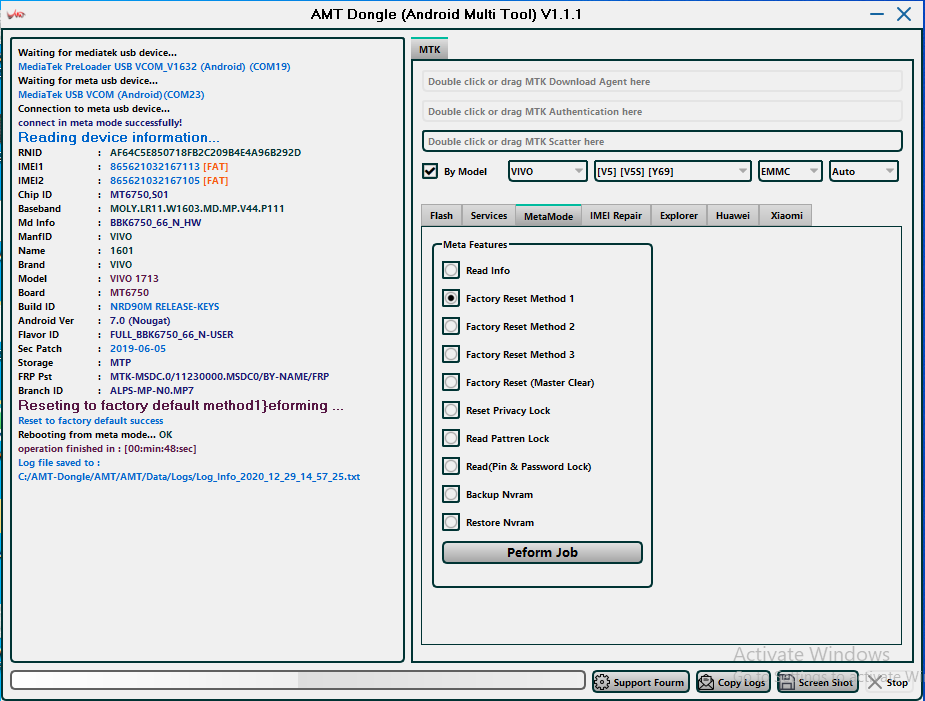The width and height of the screenshot is (925, 701).
Task: Select Factory Reset Method 2 option
Action: click(x=452, y=326)
